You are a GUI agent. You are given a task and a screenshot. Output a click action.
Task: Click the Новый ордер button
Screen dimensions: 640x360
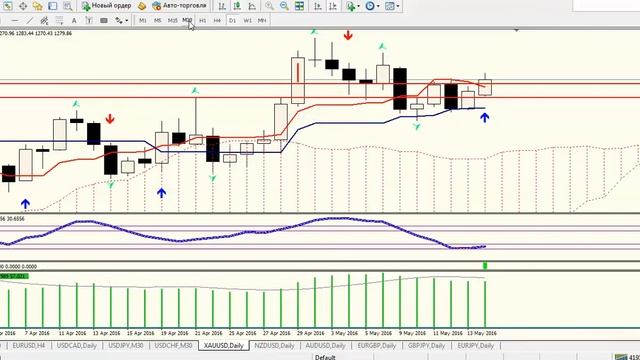106,6
